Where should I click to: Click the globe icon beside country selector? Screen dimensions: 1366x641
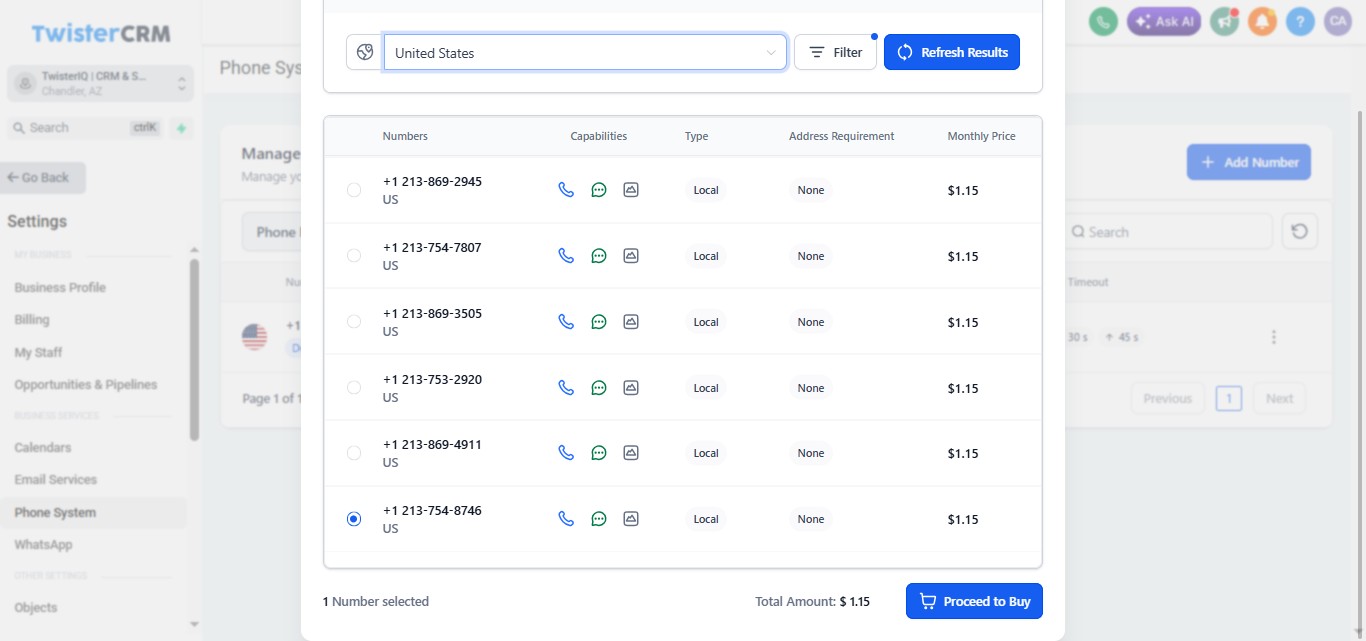click(364, 53)
